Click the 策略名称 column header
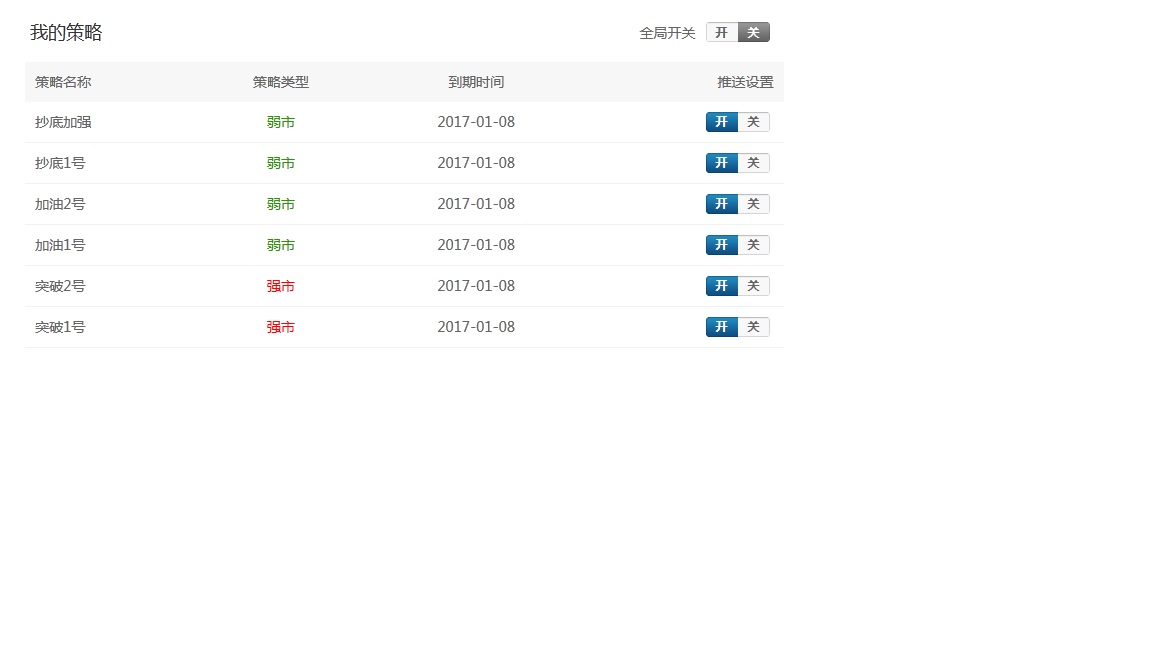This screenshot has height=648, width=1152. coord(63,82)
